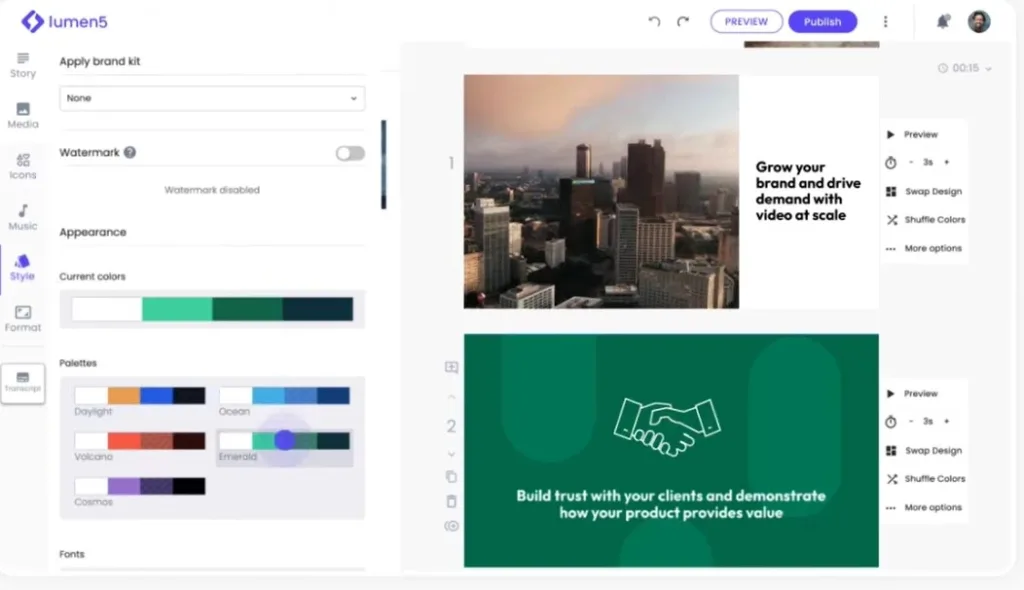Toggle scene 2 visibility eye icon
Viewport: 1024px width, 590px height.
click(451, 526)
